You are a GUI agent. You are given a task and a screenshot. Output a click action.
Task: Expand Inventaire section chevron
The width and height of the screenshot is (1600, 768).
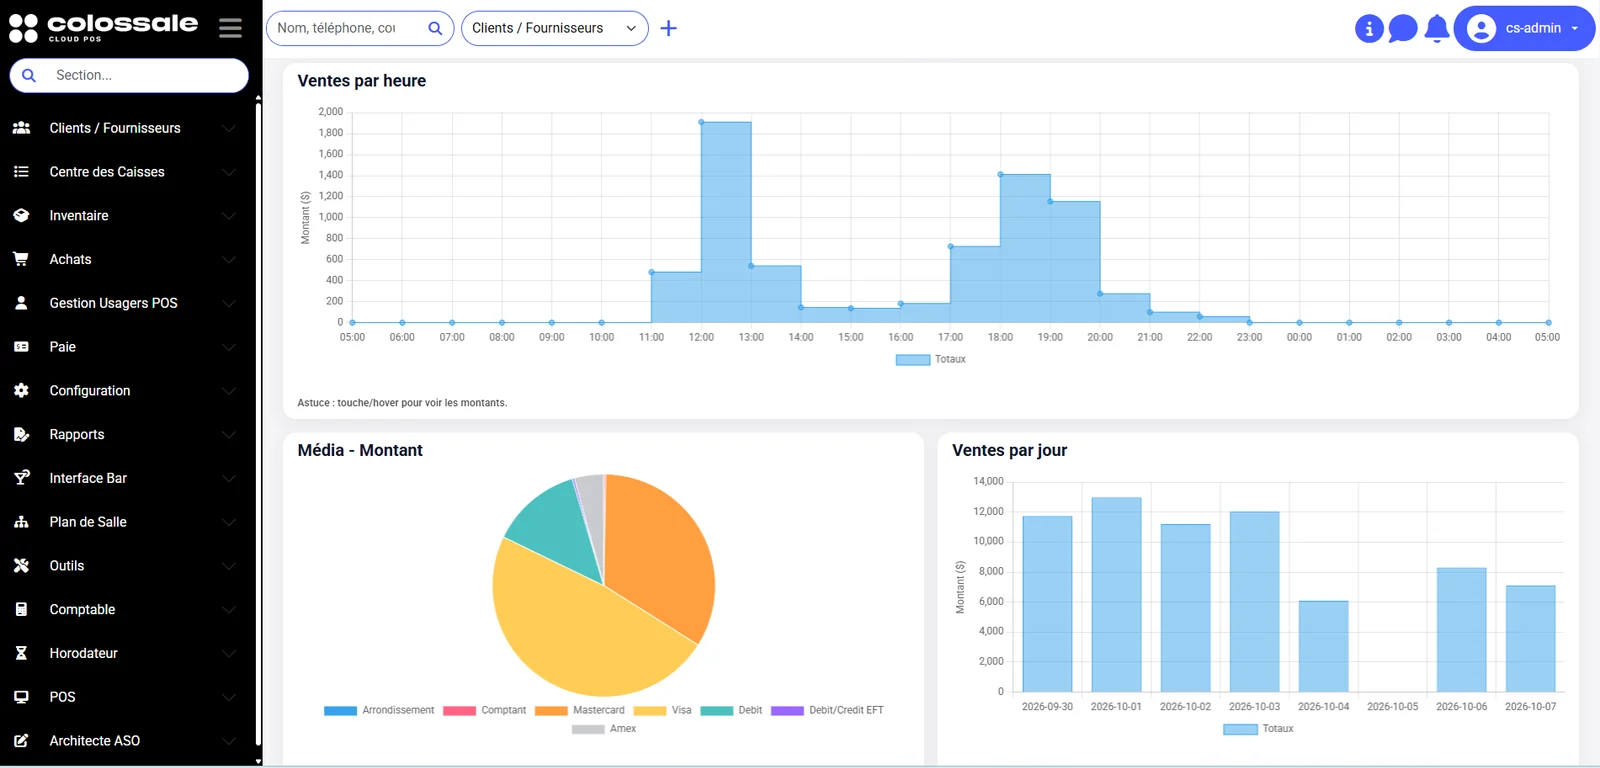click(229, 216)
